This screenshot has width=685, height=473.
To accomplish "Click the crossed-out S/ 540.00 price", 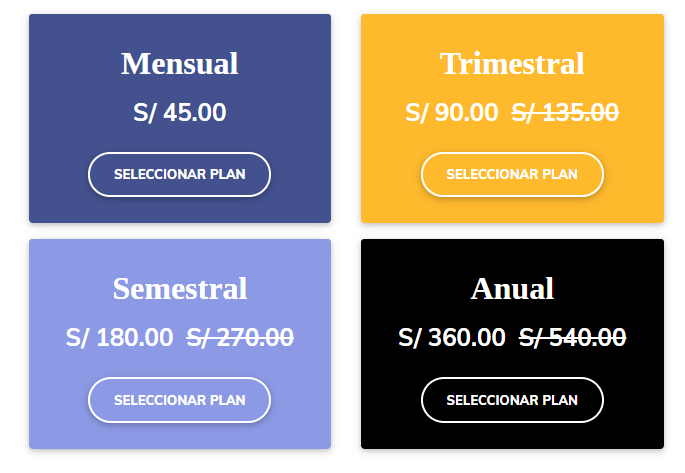I will (573, 337).
